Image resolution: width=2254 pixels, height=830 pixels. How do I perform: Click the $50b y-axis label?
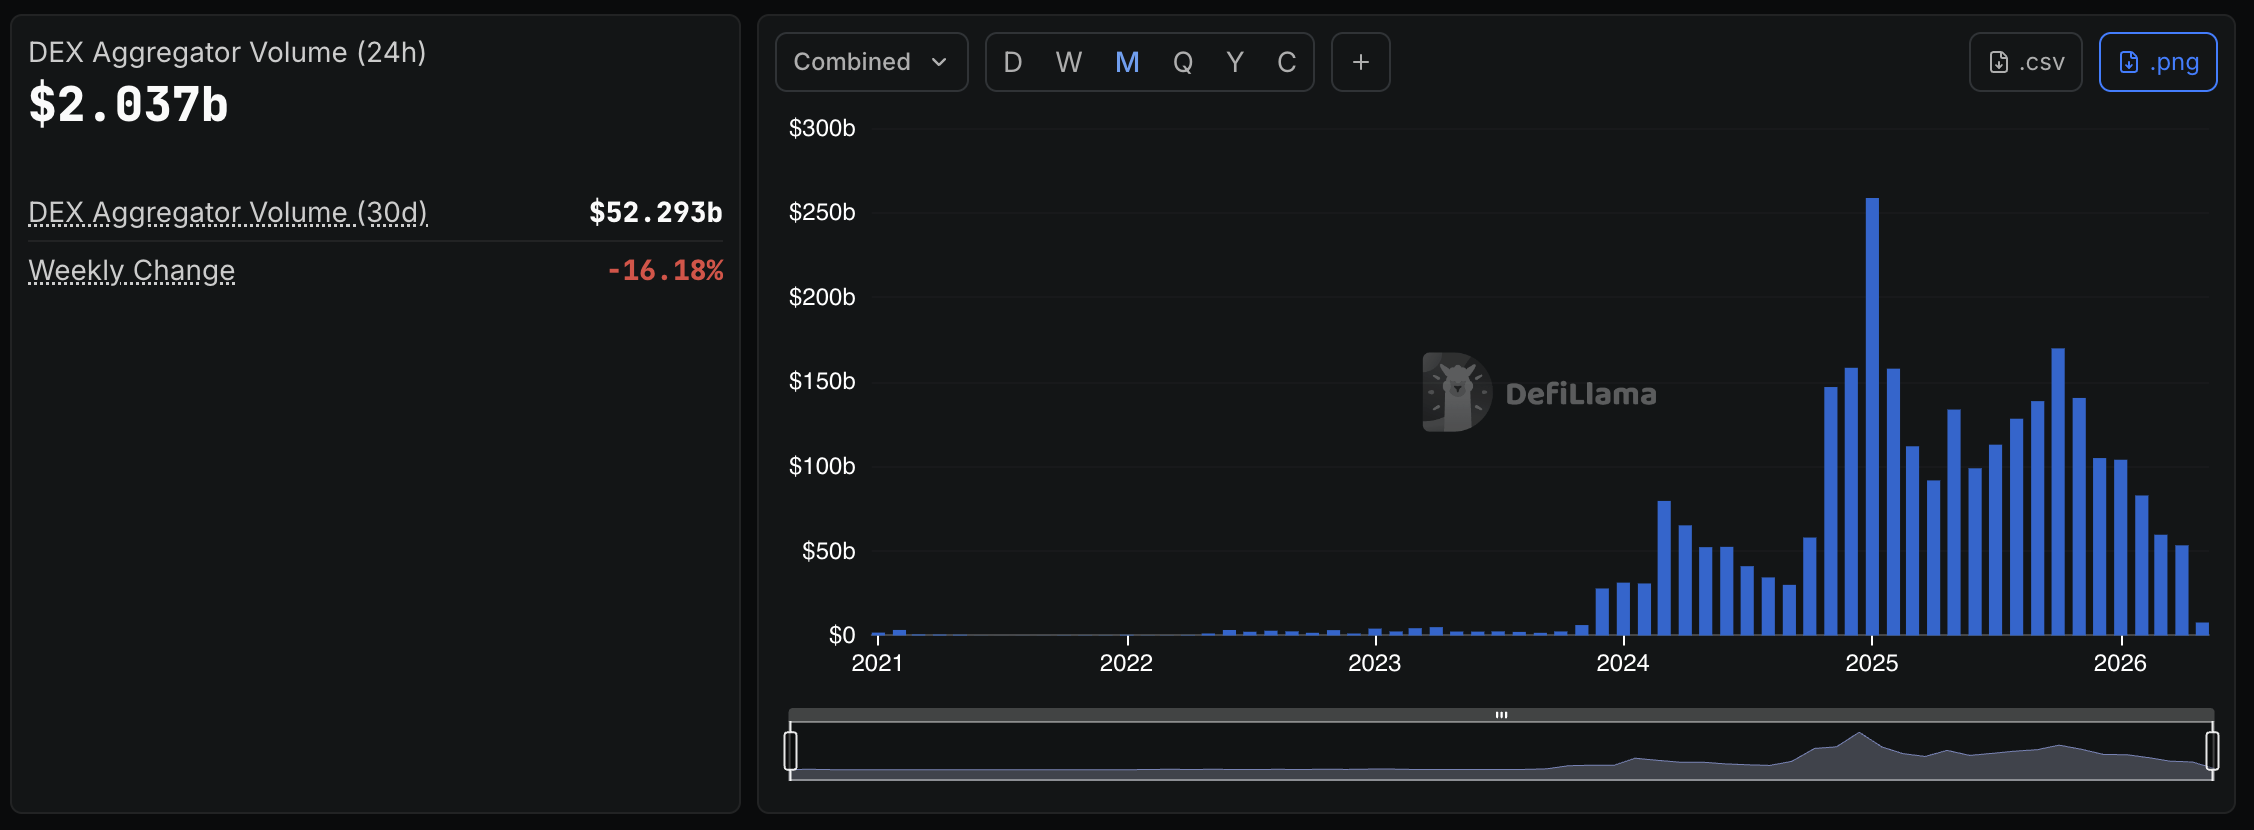tap(829, 551)
